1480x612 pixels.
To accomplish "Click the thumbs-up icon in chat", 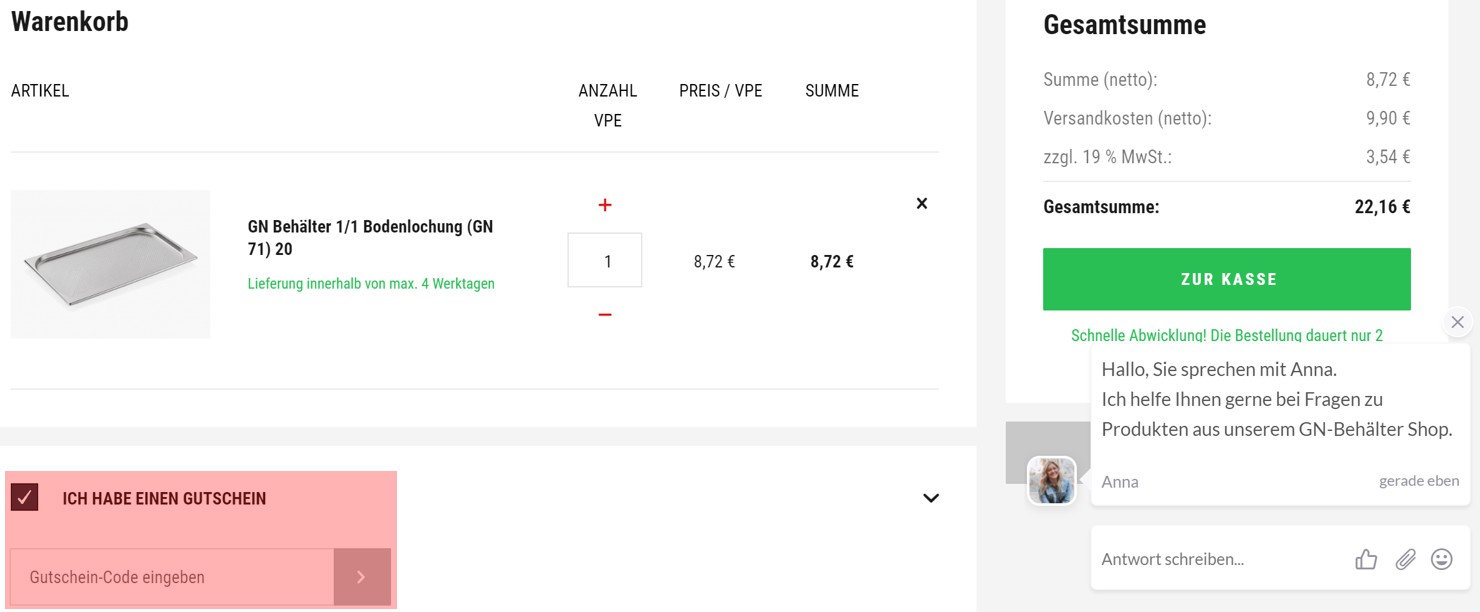I will 1366,559.
